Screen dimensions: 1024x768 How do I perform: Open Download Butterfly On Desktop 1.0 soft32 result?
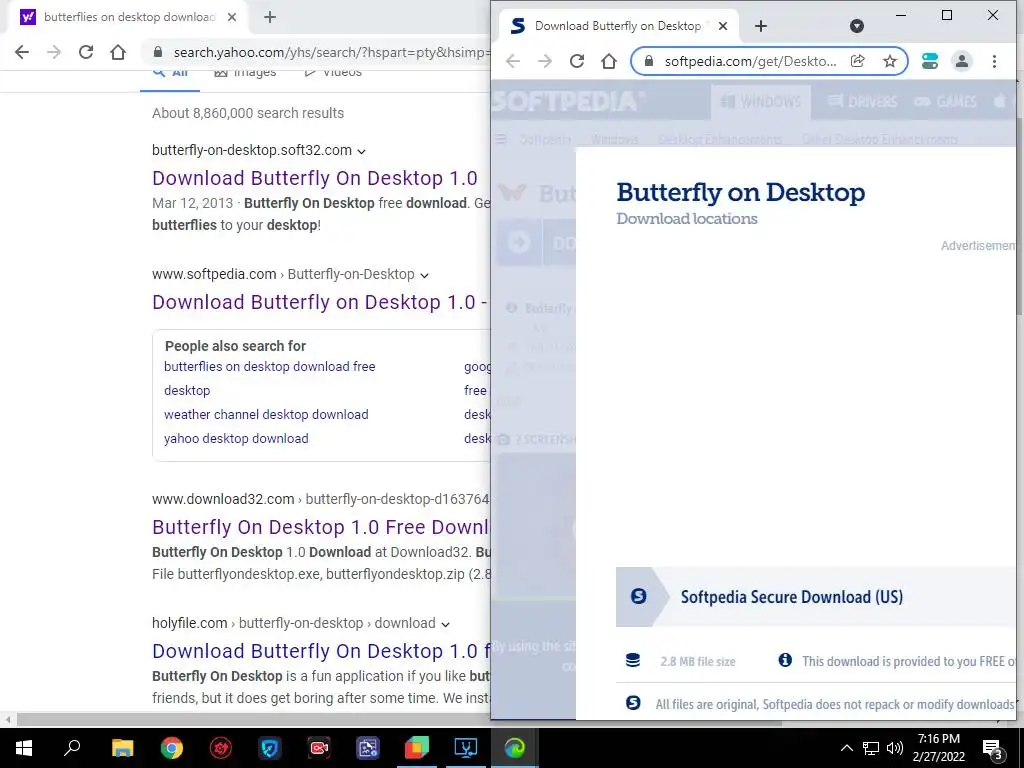[x=315, y=178]
